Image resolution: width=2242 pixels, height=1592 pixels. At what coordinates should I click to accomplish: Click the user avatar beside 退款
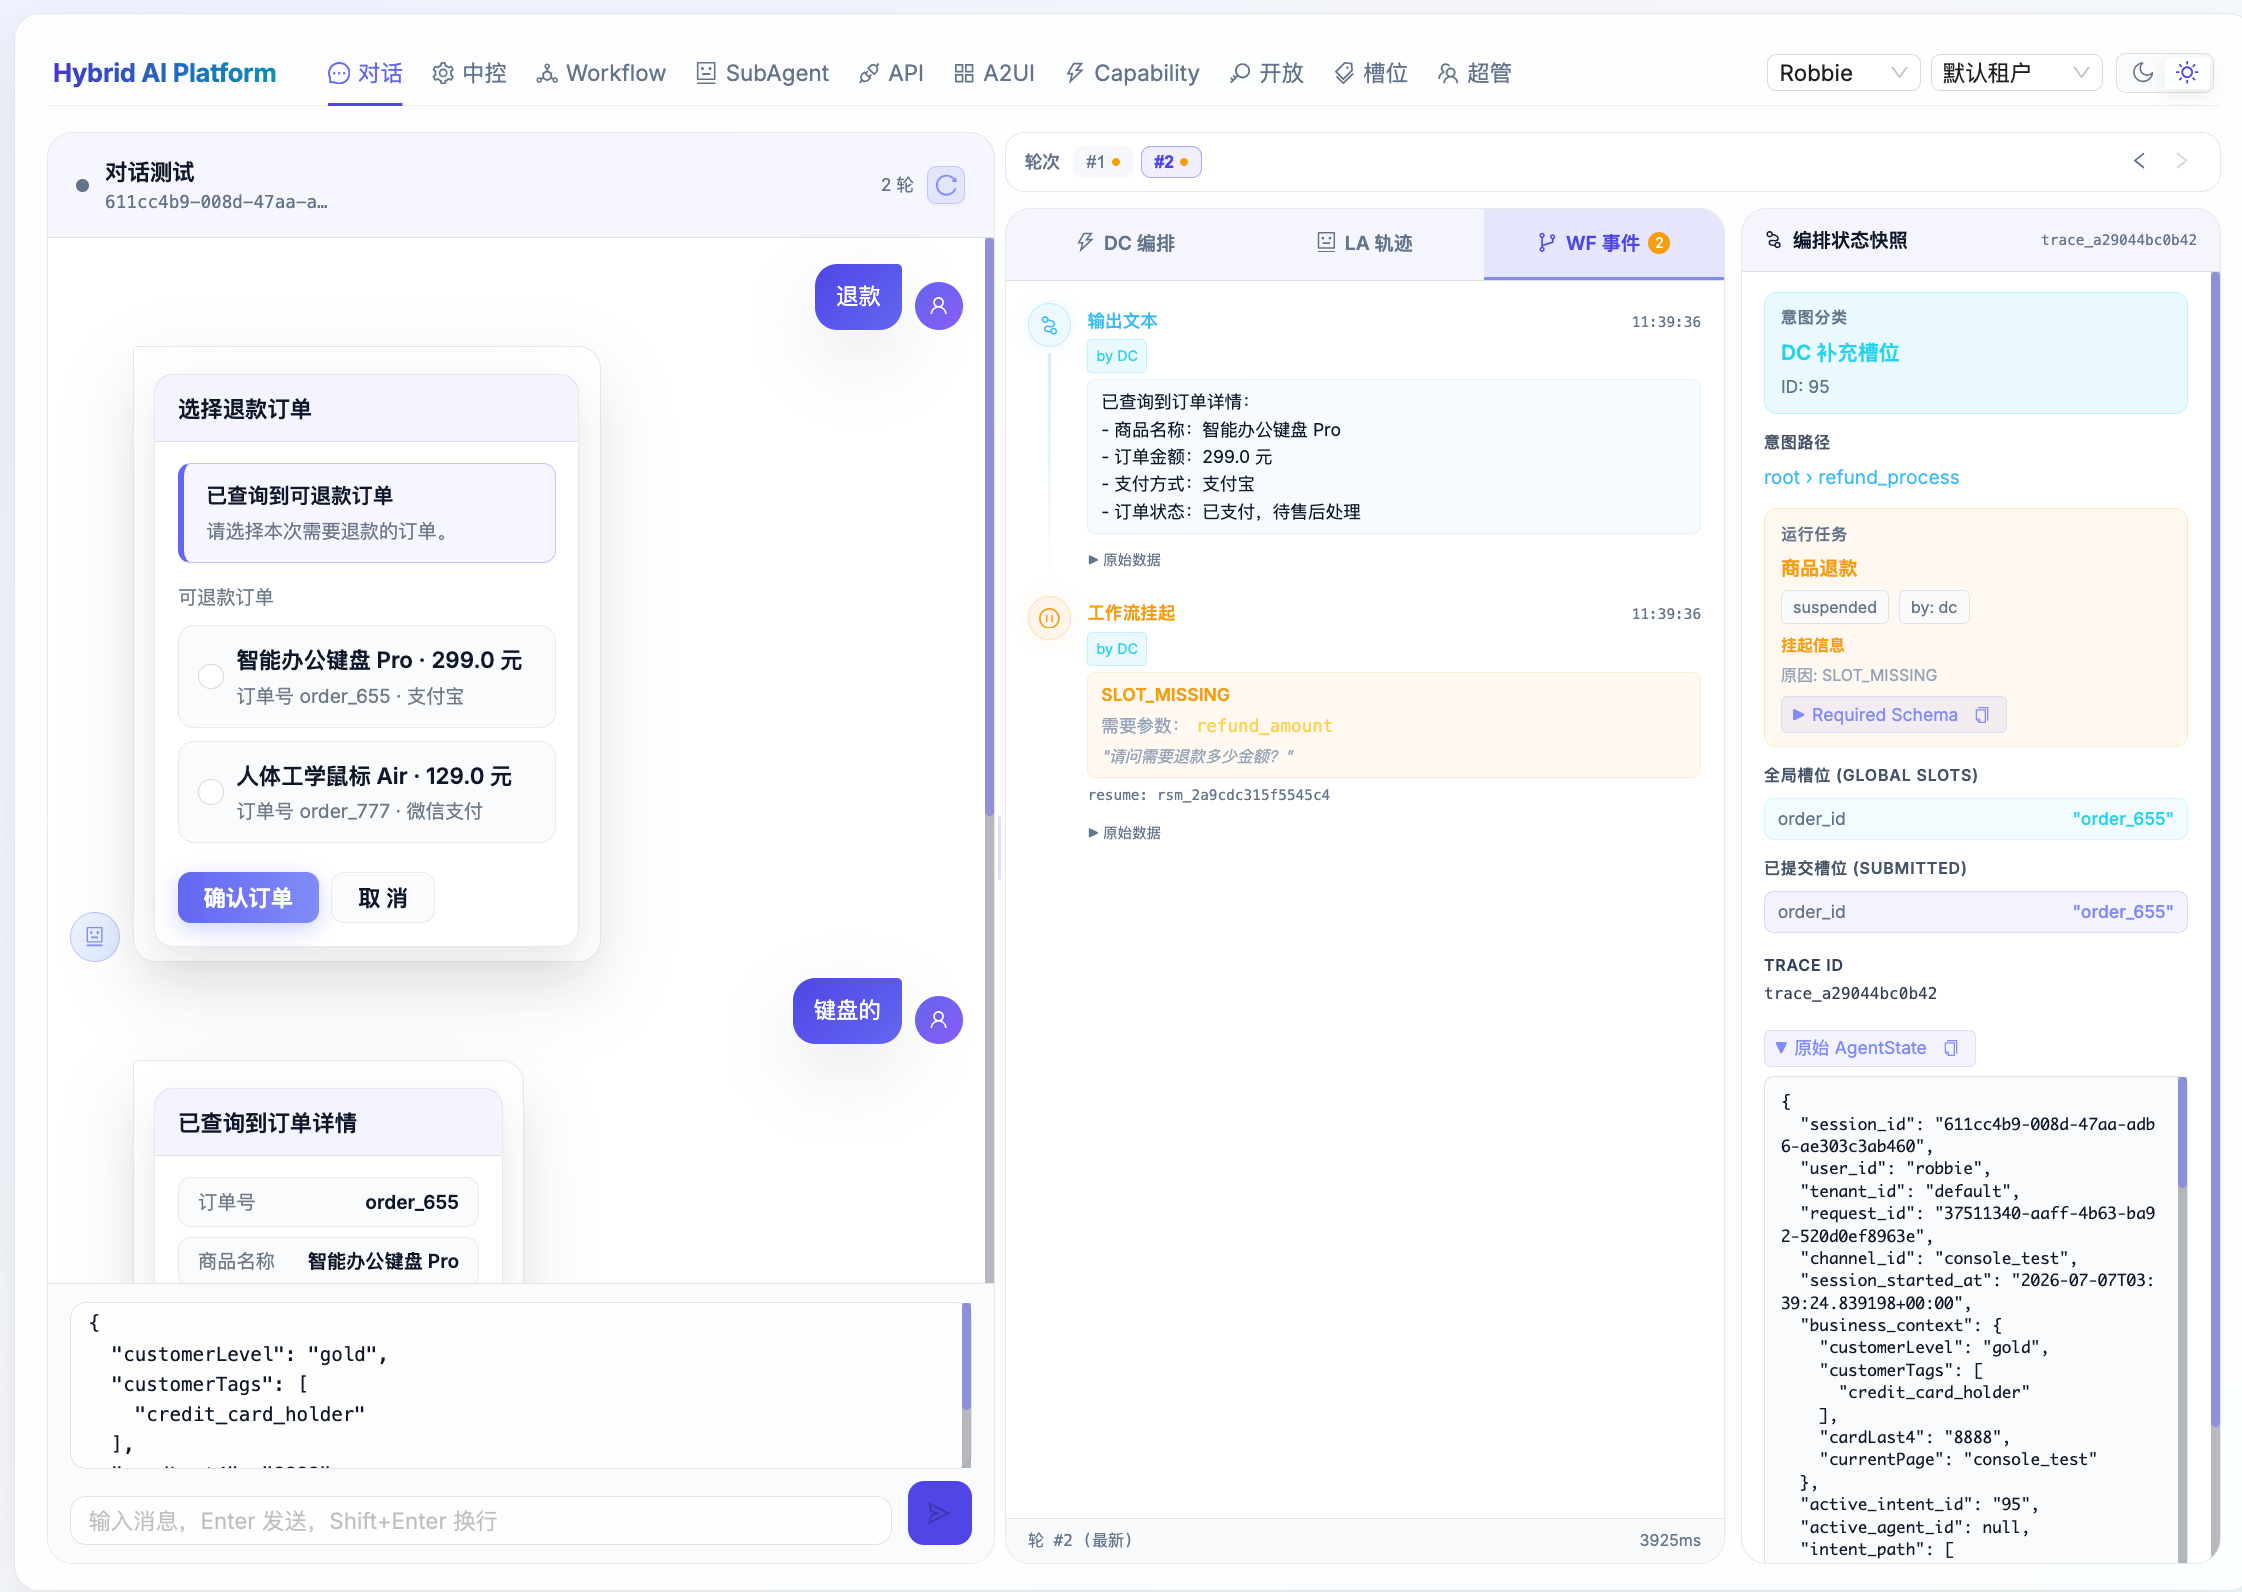[939, 306]
